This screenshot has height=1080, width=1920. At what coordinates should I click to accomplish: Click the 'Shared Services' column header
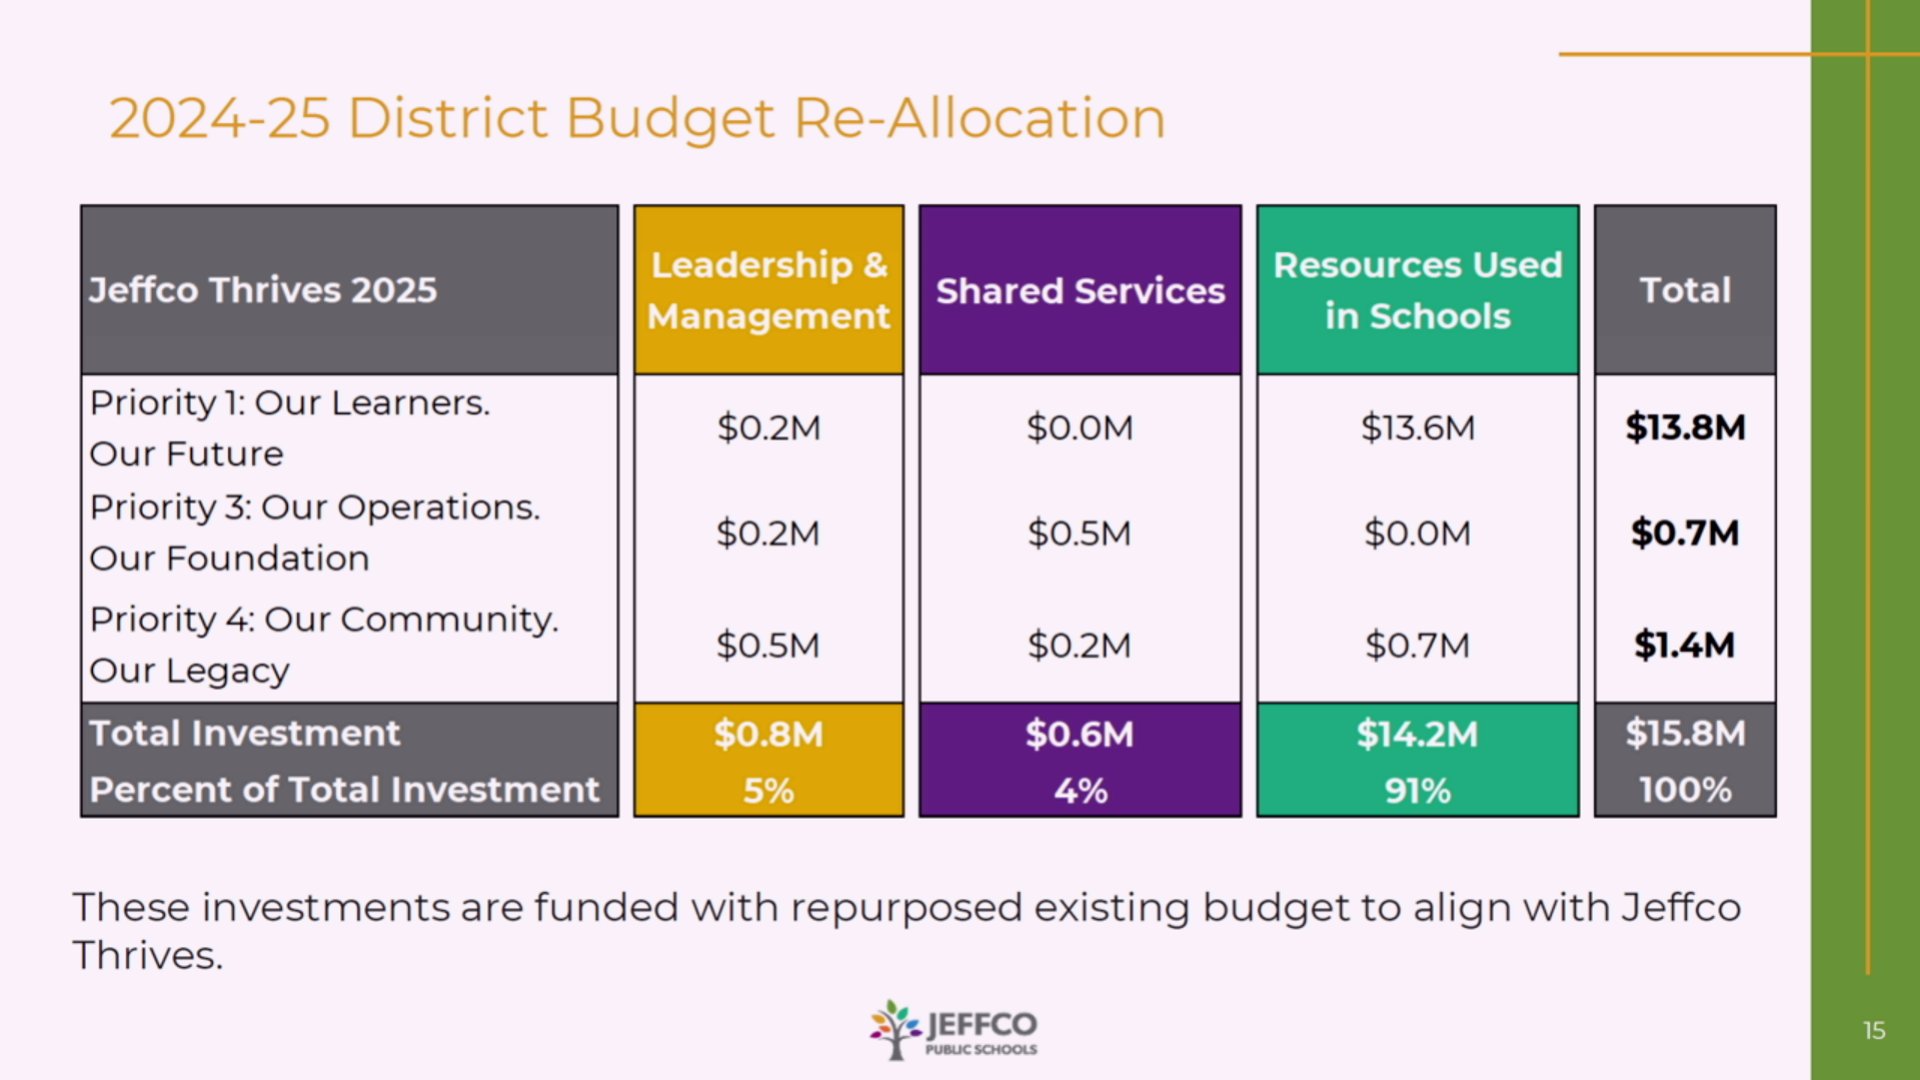(1080, 290)
